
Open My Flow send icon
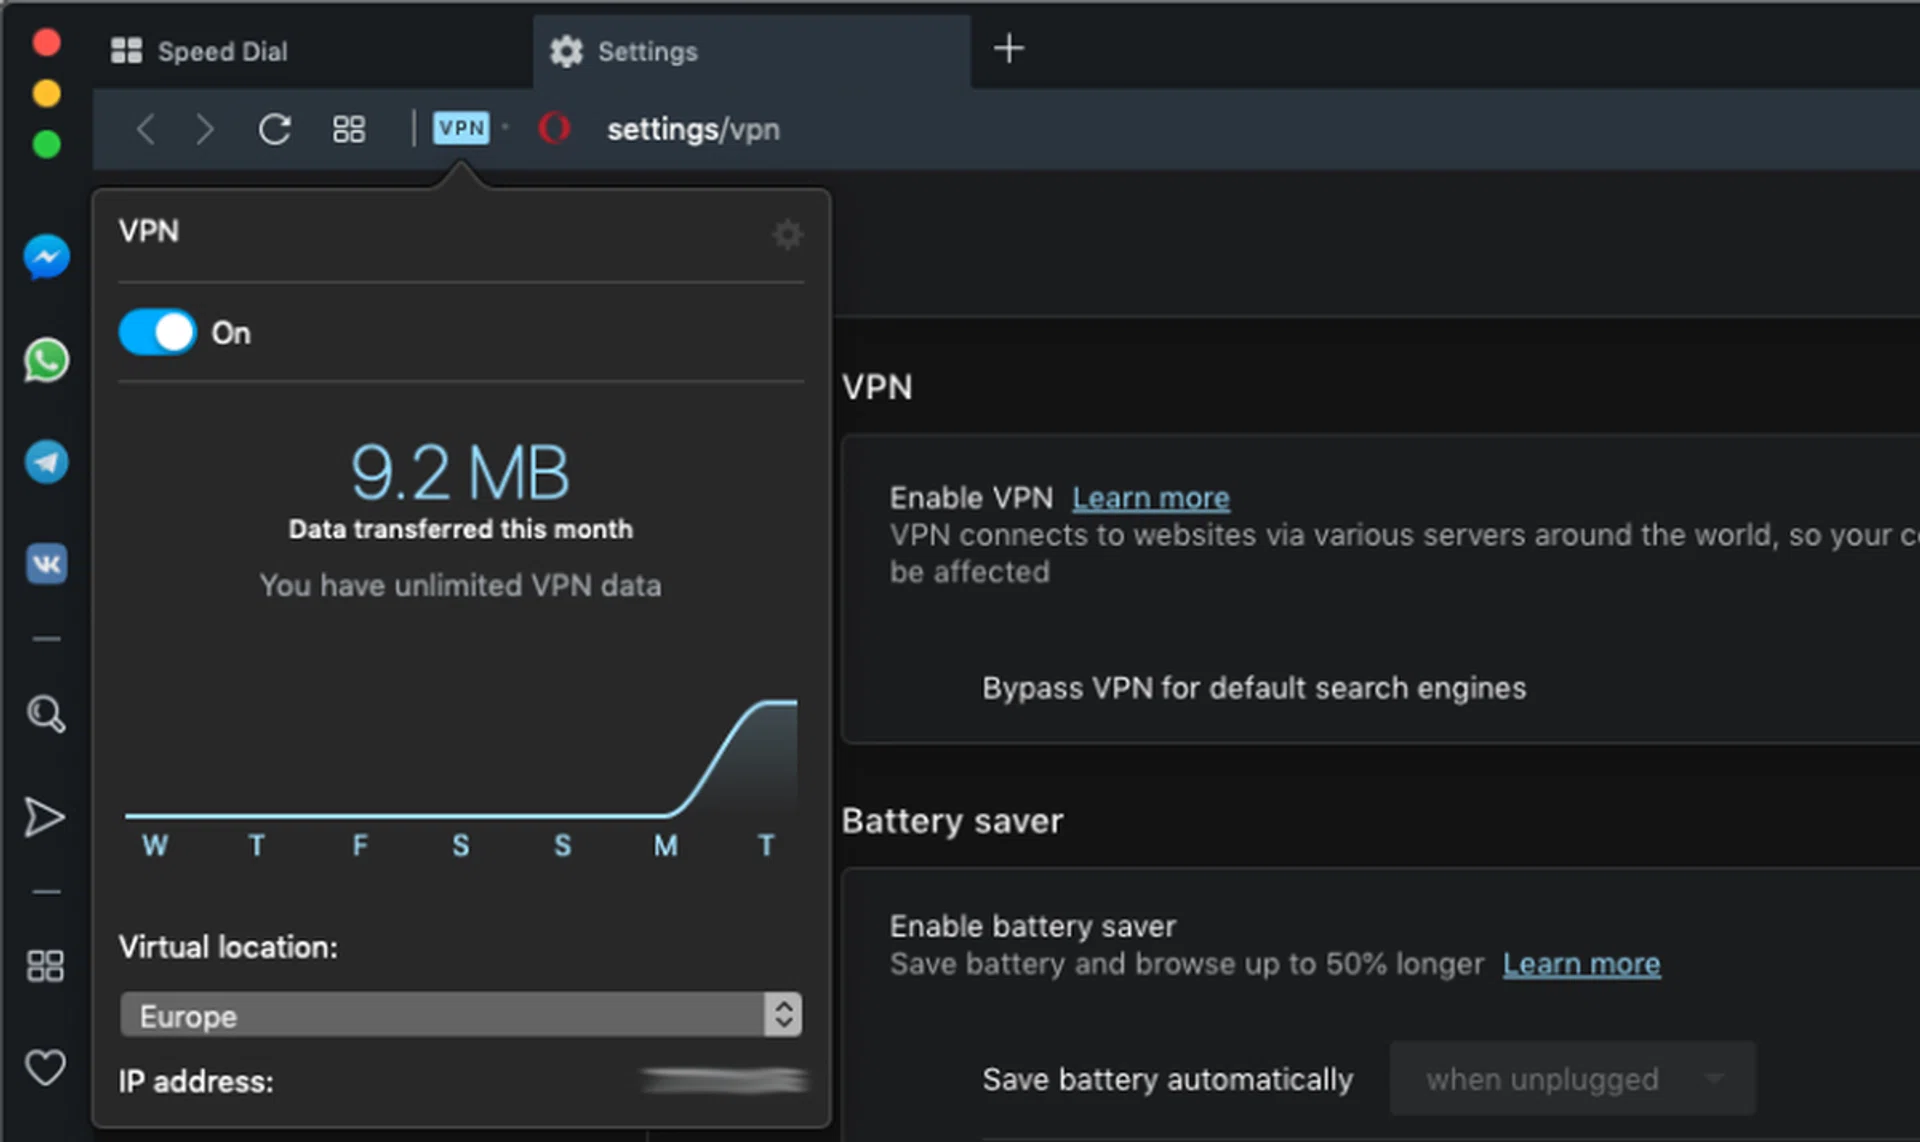click(x=44, y=817)
